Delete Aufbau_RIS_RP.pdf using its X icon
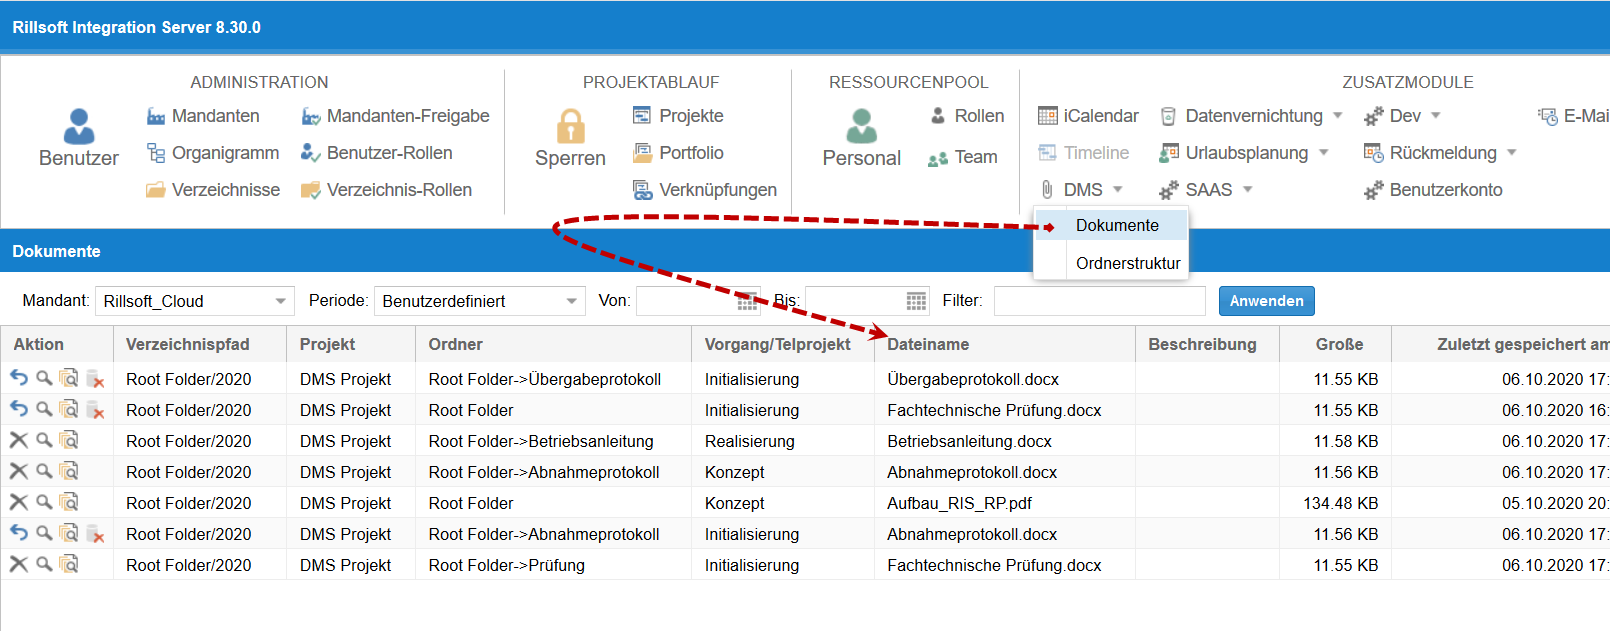1610x631 pixels. click(19, 502)
